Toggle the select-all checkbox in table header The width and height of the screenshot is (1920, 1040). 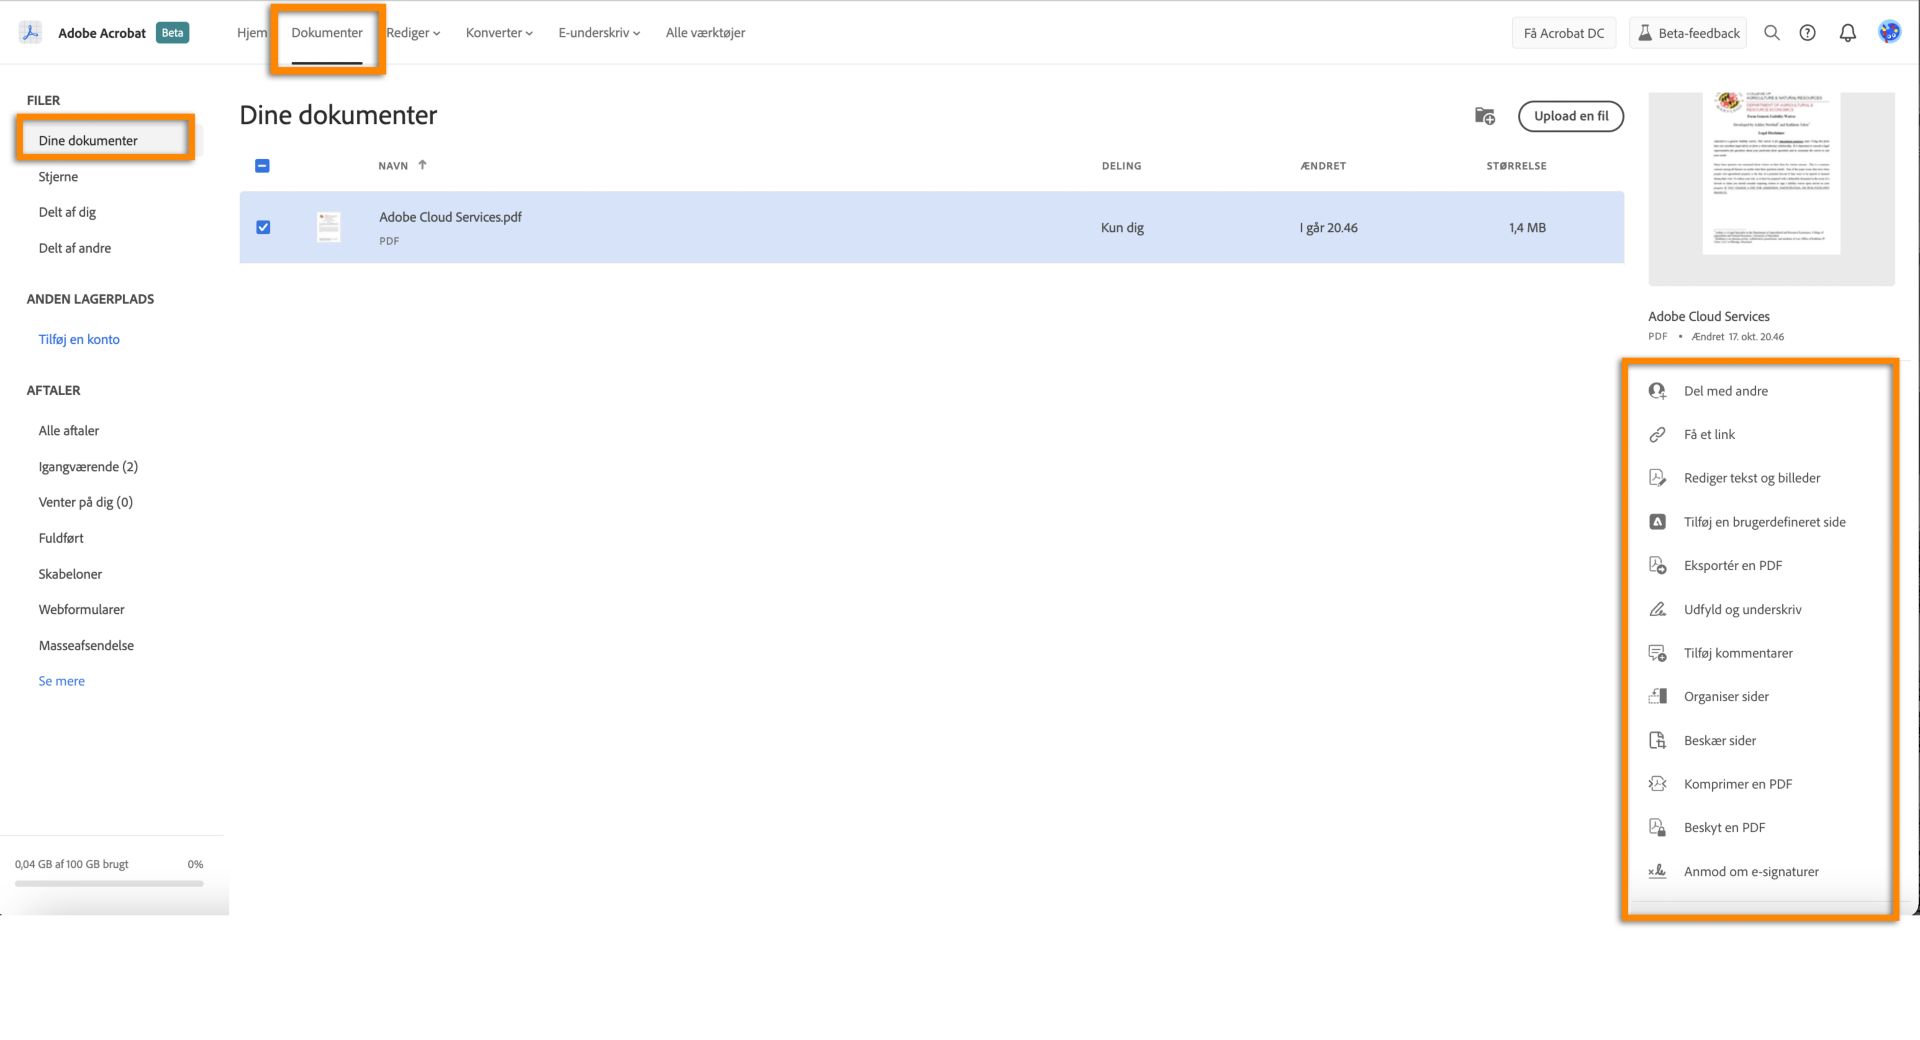[x=262, y=166]
